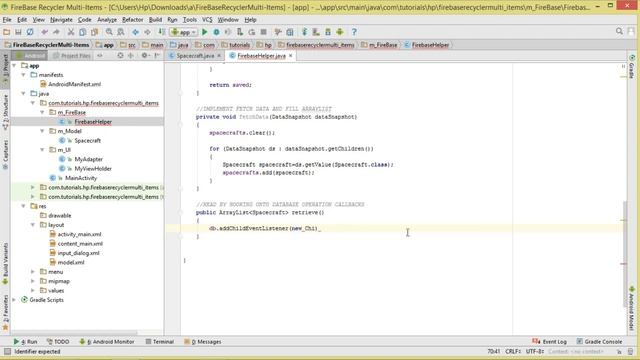Click the Paste toolbar icon
Screen dimensions: 640x360
pos(94,32)
